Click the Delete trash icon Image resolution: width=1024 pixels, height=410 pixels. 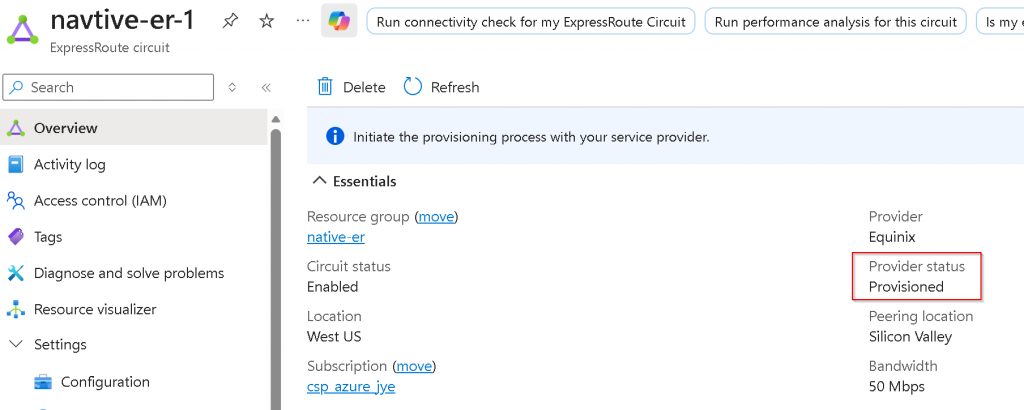[325, 87]
